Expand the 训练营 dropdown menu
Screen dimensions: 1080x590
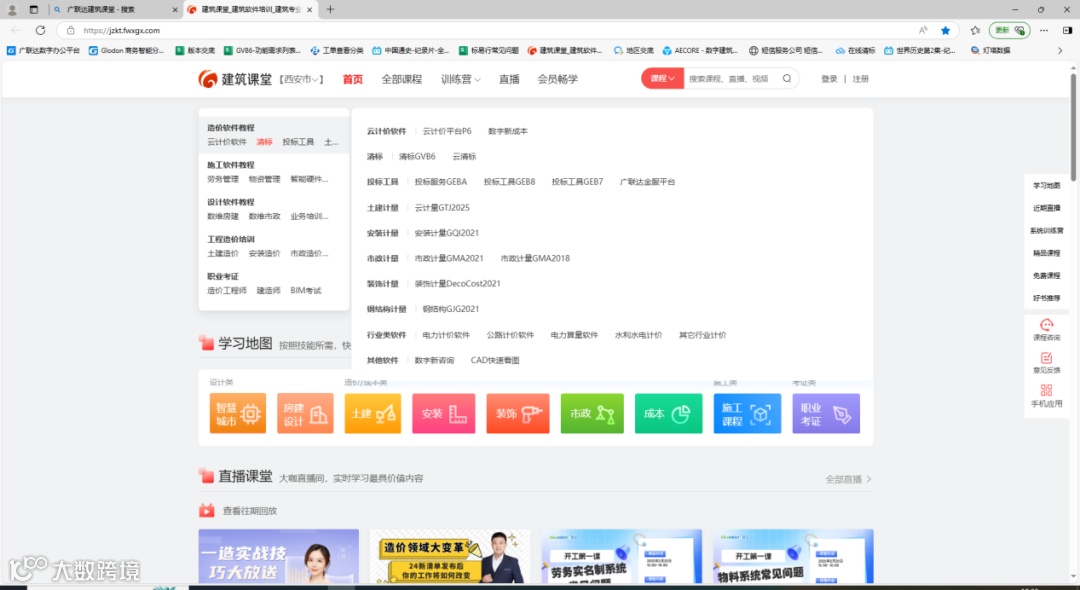[461, 79]
